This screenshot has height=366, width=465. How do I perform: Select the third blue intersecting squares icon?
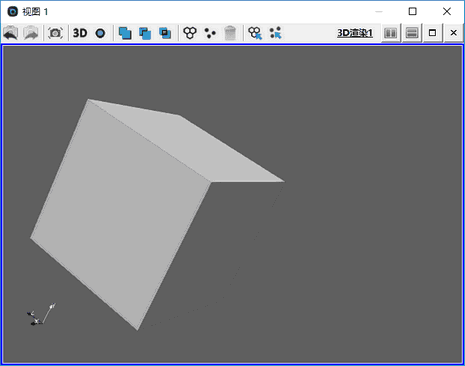click(165, 33)
